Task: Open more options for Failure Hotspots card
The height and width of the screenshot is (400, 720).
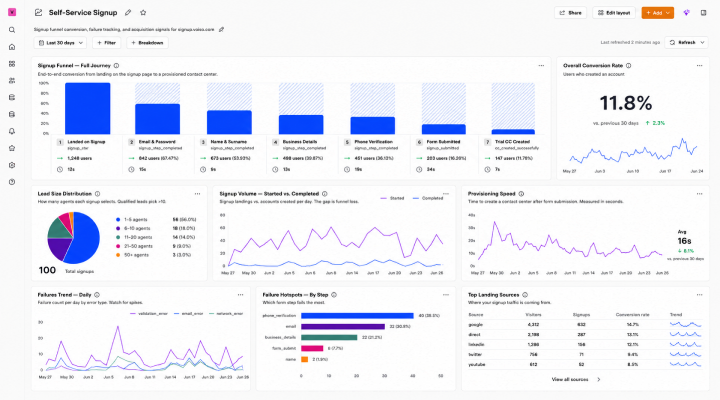Action: pos(446,295)
